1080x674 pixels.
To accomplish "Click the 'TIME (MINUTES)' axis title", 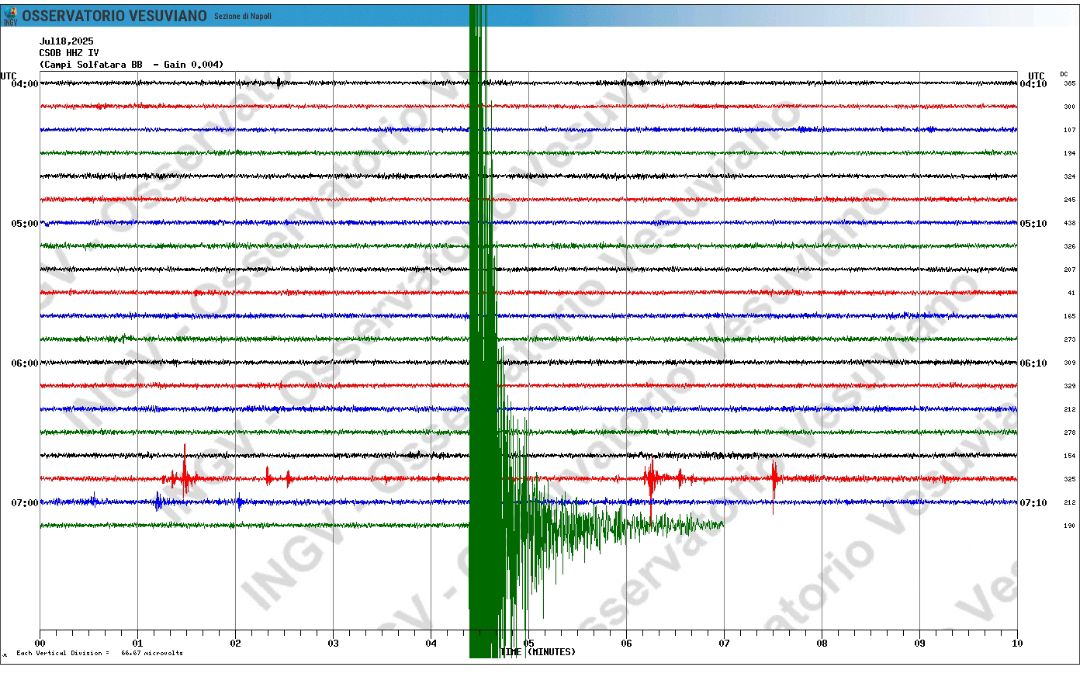I will pos(538,652).
